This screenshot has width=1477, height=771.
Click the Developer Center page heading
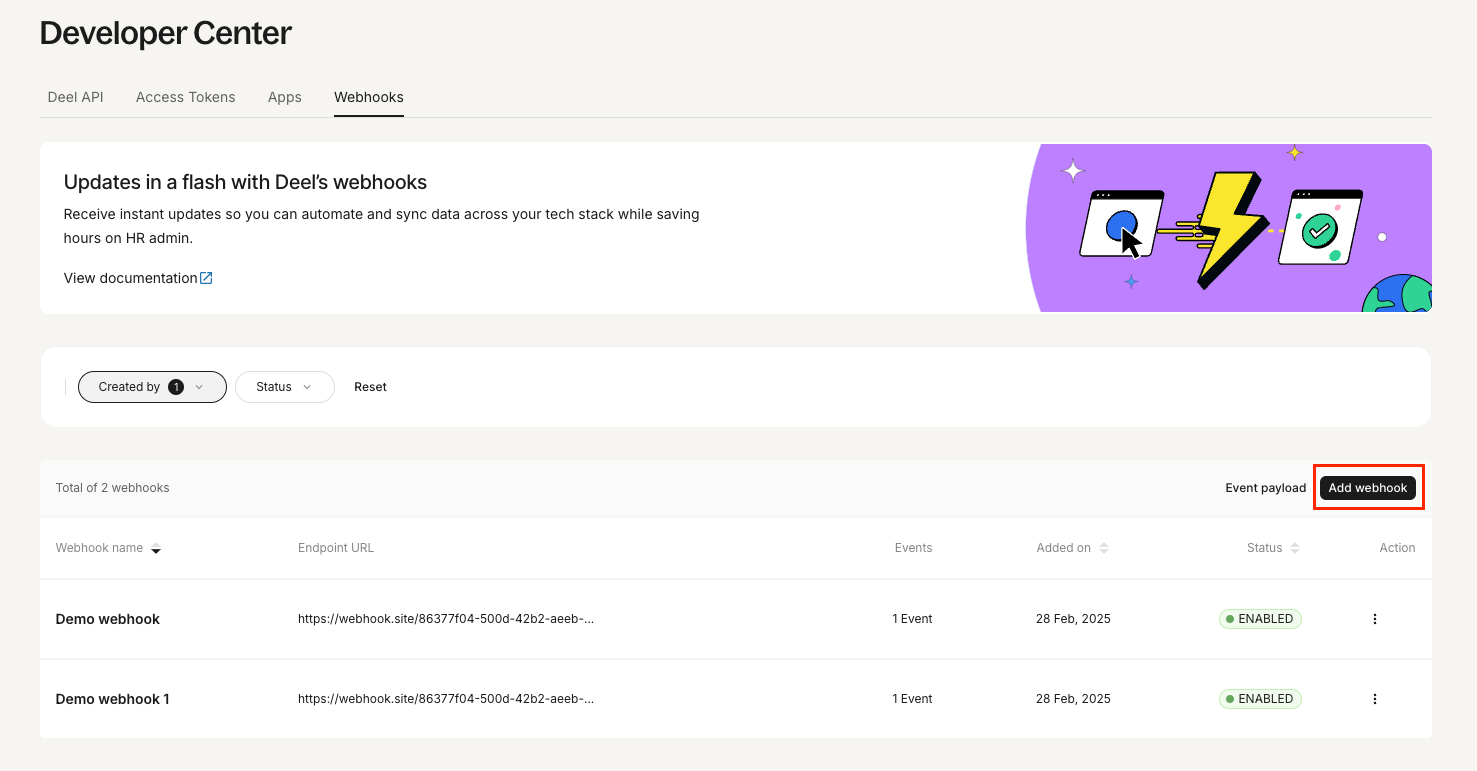[x=166, y=33]
